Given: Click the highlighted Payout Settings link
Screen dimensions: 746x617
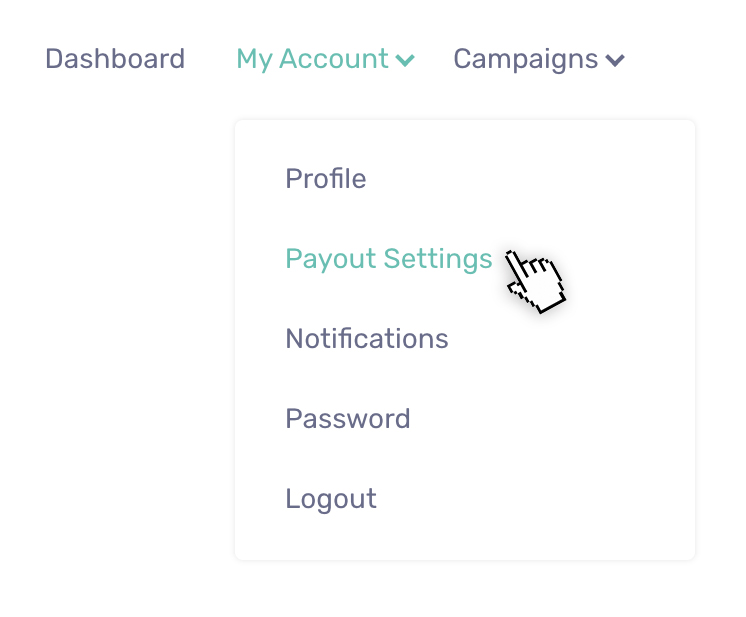Looking at the screenshot, I should [389, 259].
